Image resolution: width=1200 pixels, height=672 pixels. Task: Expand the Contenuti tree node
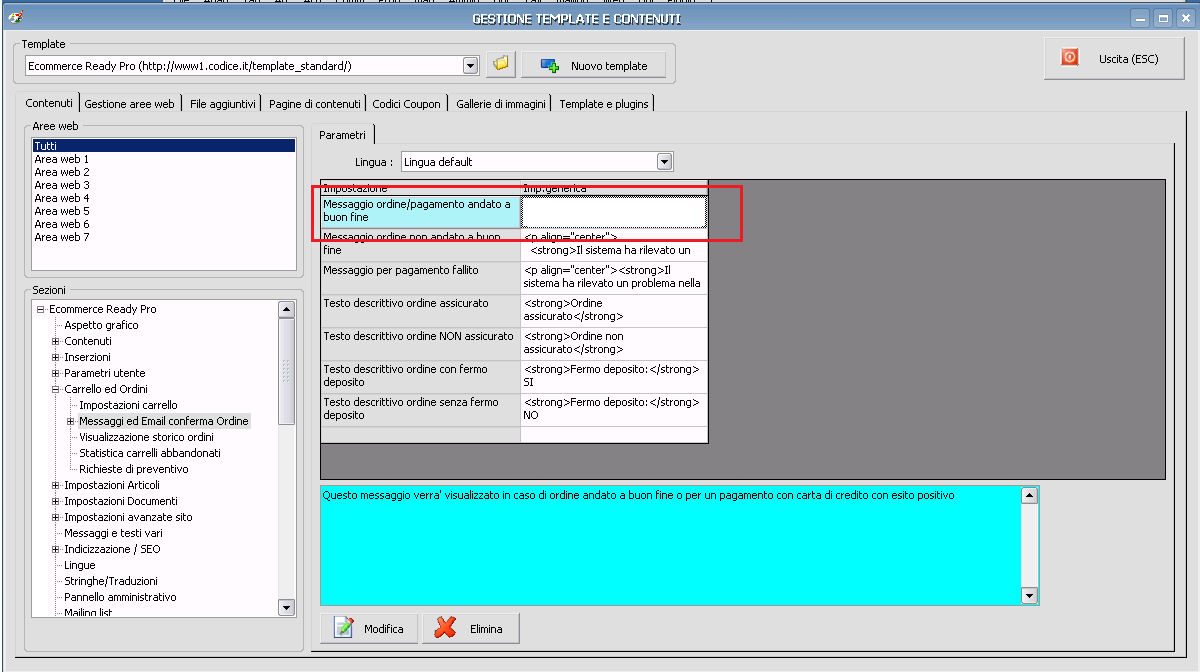(56, 341)
